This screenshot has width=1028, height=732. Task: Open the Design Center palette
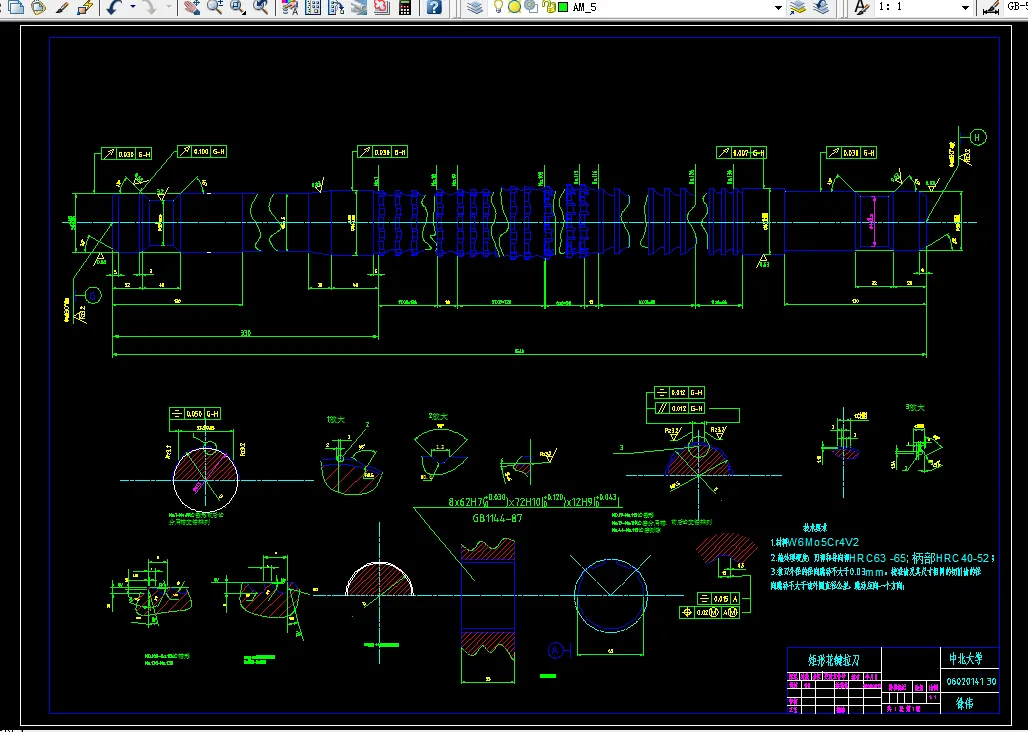pyautogui.click(x=313, y=7)
